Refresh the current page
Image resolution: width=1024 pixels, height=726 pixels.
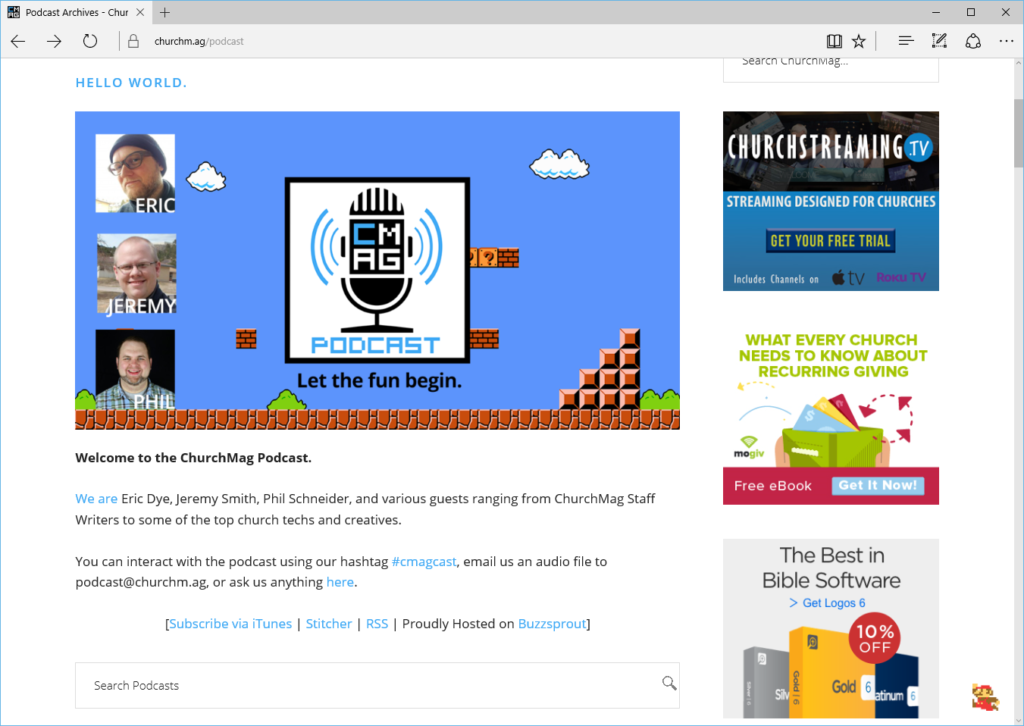[x=89, y=41]
